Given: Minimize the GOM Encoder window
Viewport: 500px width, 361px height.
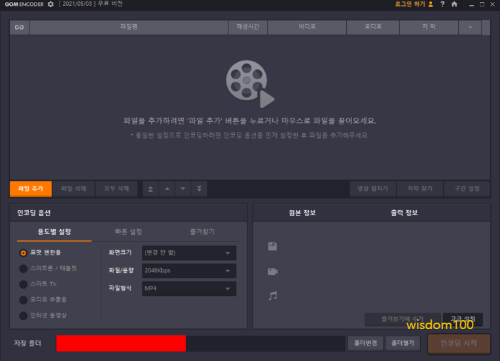Looking at the screenshot, I should tap(471, 5).
